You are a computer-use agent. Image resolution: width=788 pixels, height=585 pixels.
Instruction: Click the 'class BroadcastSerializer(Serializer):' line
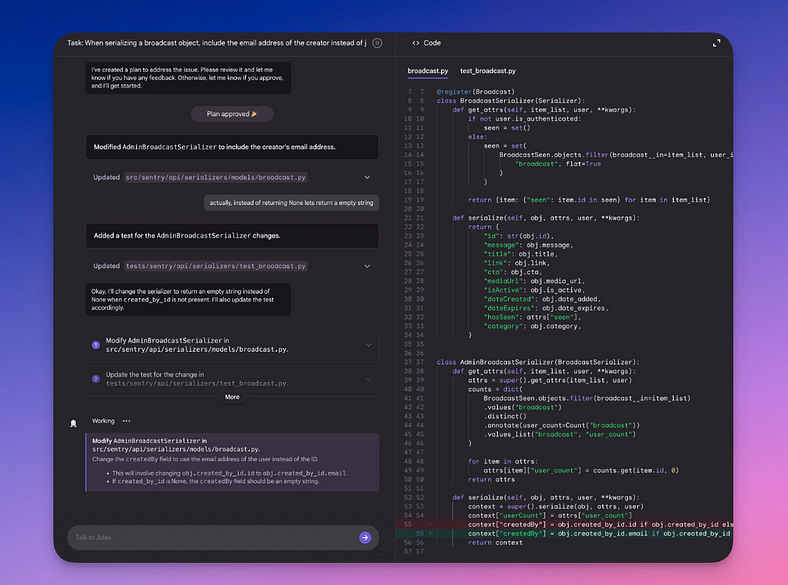click(x=511, y=101)
